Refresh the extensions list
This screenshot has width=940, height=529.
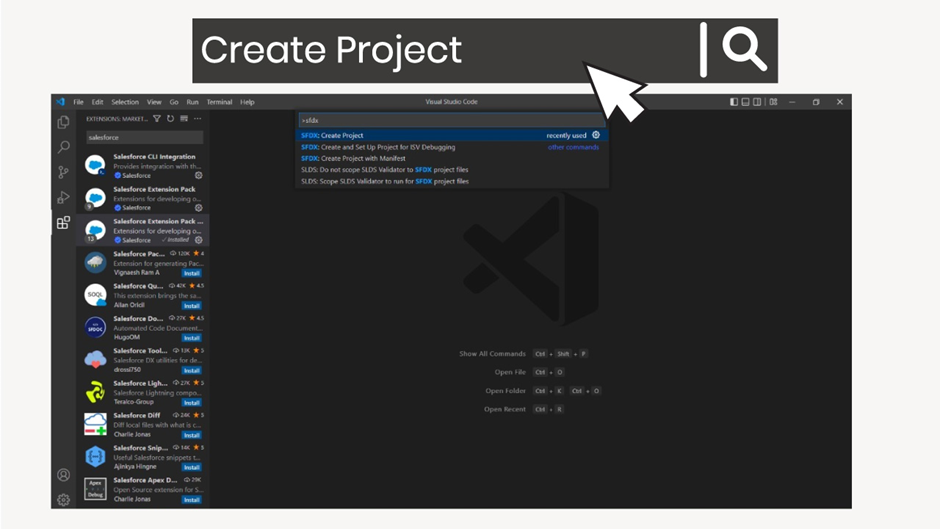tap(170, 119)
